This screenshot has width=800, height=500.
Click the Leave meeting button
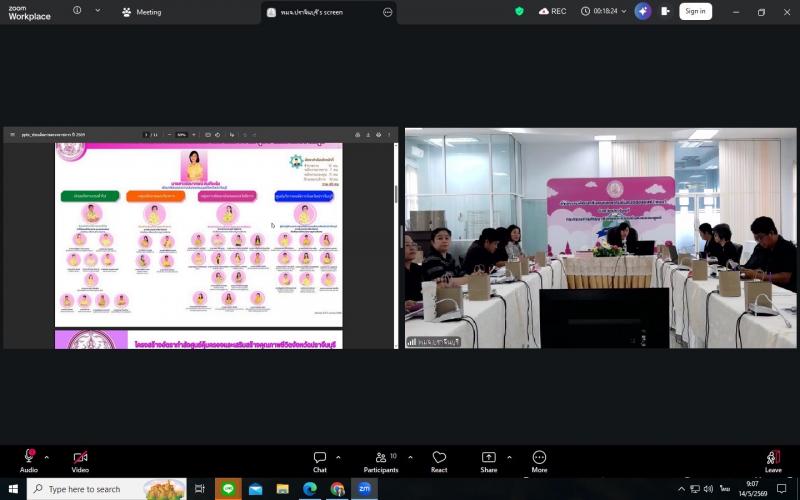click(x=773, y=461)
